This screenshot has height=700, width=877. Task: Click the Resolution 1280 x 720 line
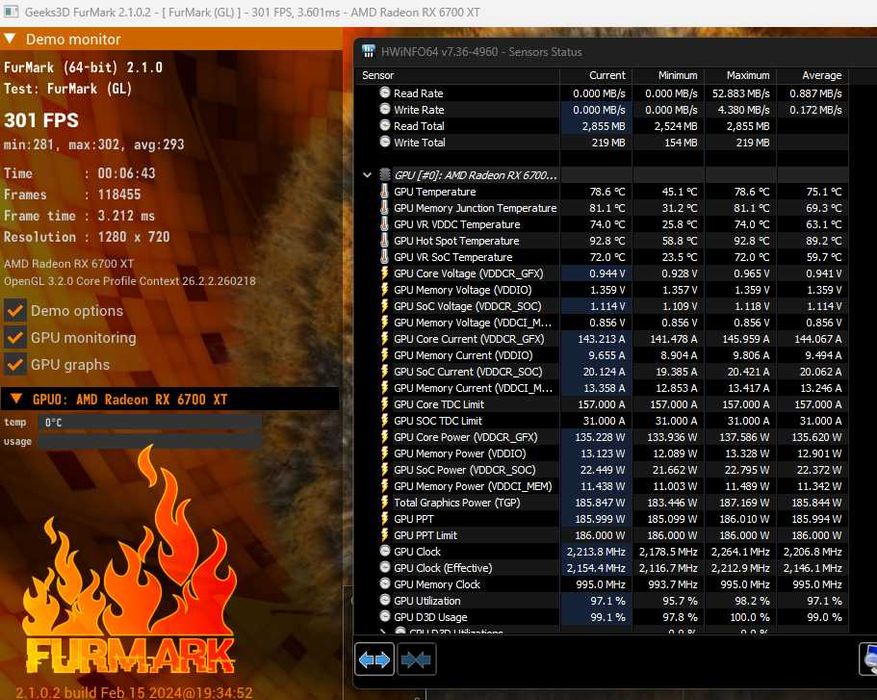click(x=87, y=237)
